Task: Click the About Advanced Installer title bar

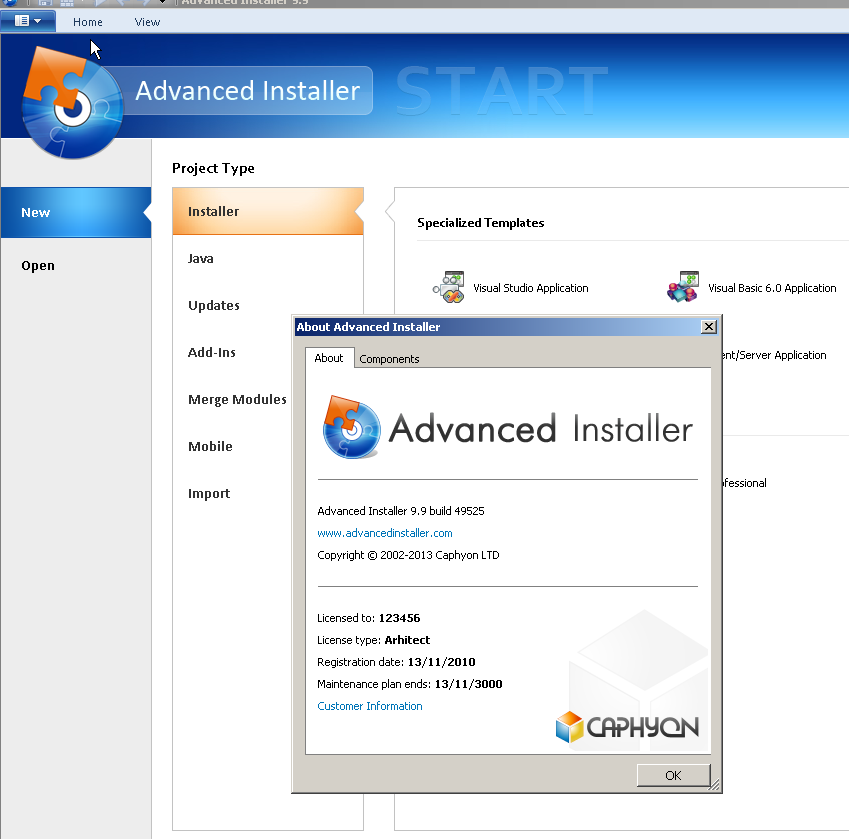Action: (497, 326)
